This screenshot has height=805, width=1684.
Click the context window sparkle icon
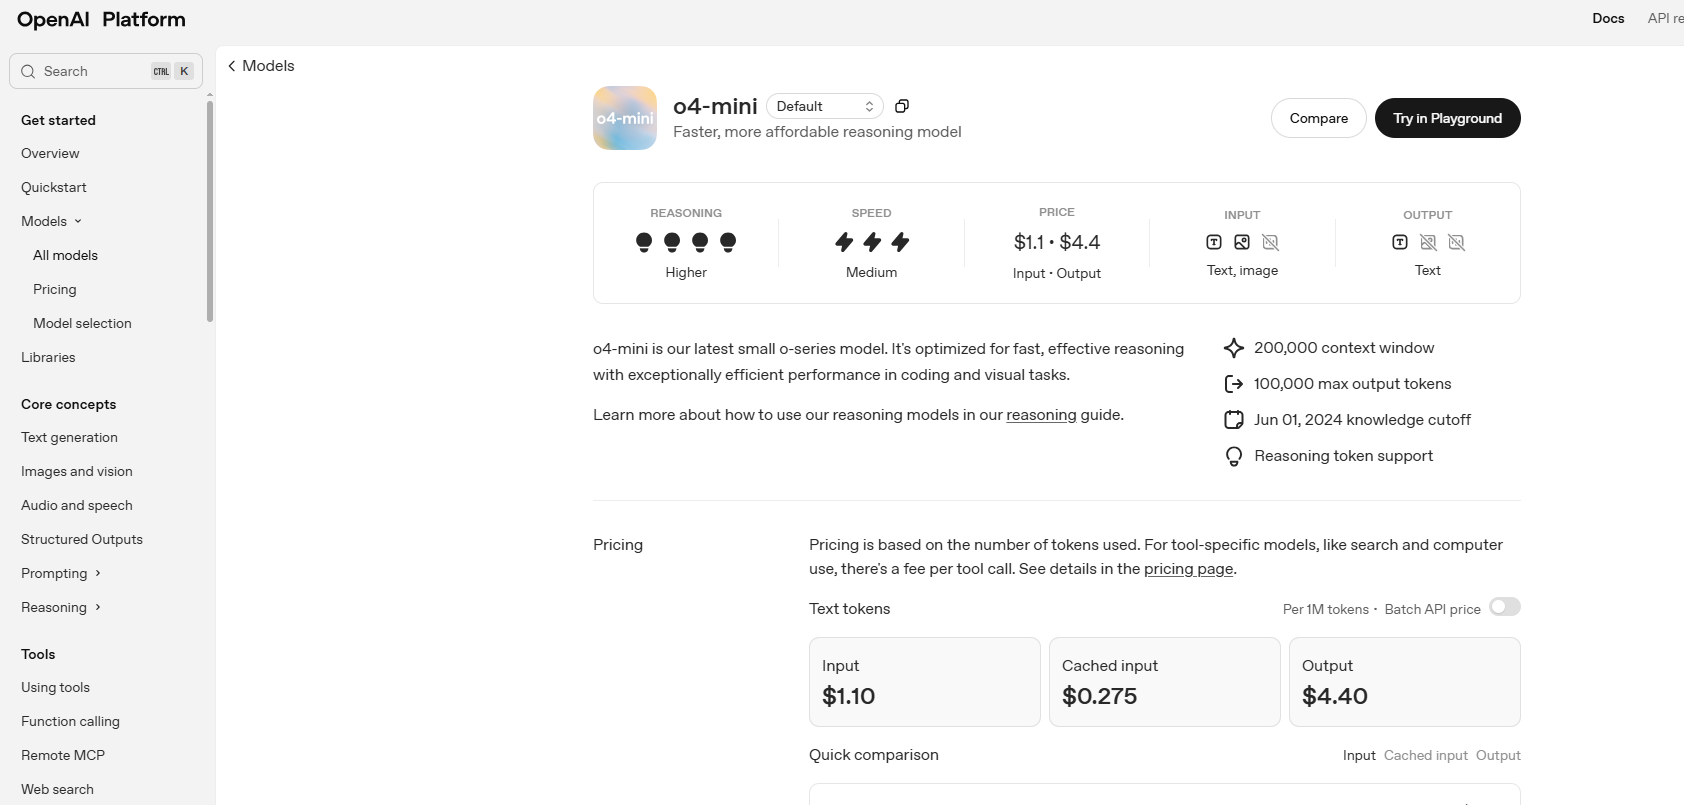click(1234, 348)
